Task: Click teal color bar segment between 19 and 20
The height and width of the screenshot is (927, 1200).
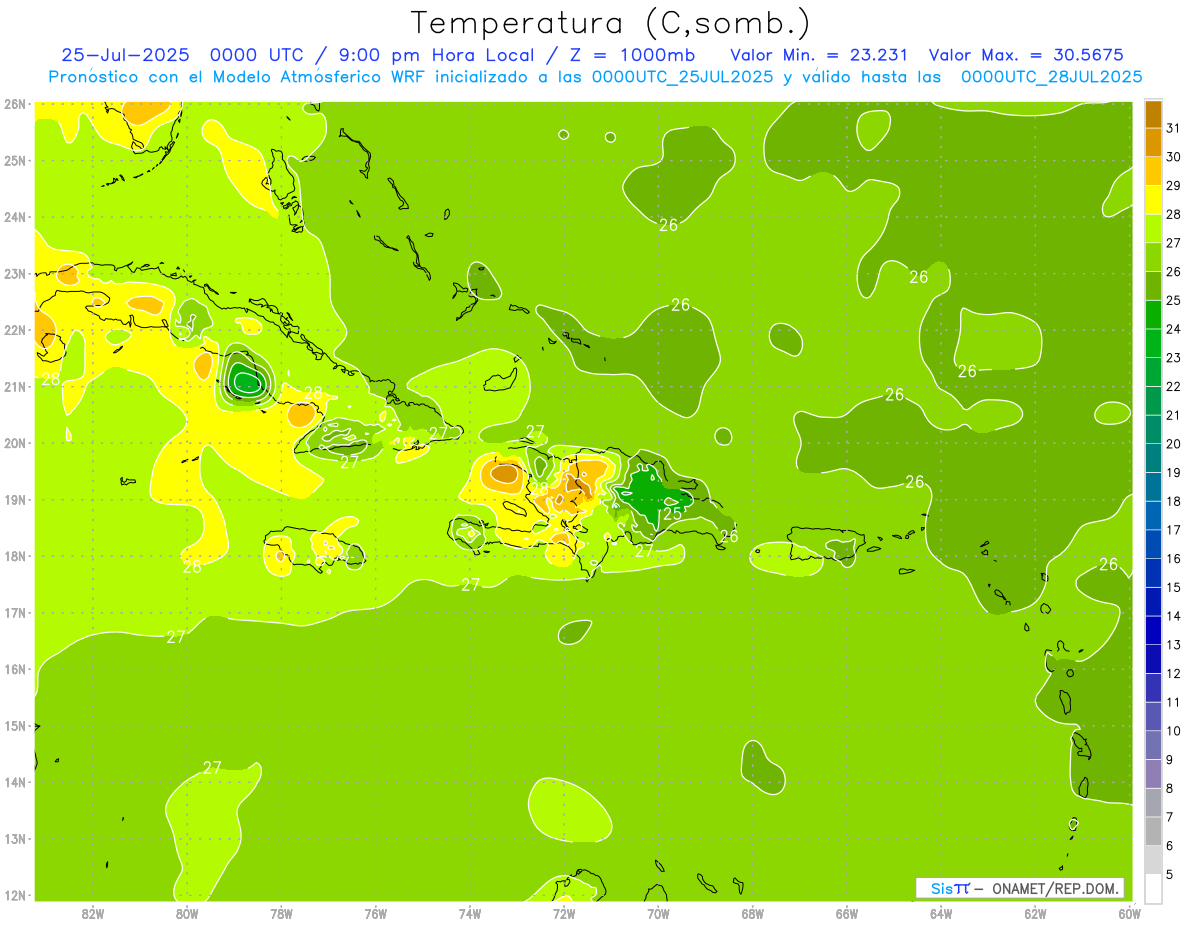Action: 1153,458
